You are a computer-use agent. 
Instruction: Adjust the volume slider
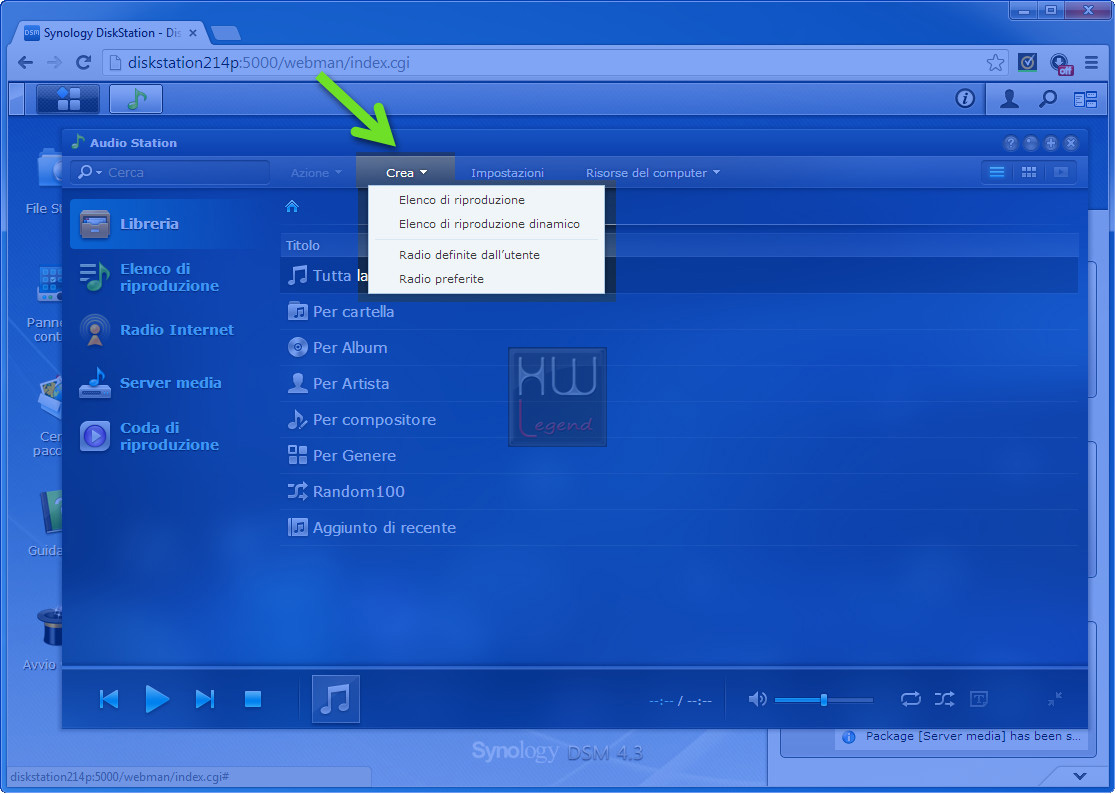823,700
